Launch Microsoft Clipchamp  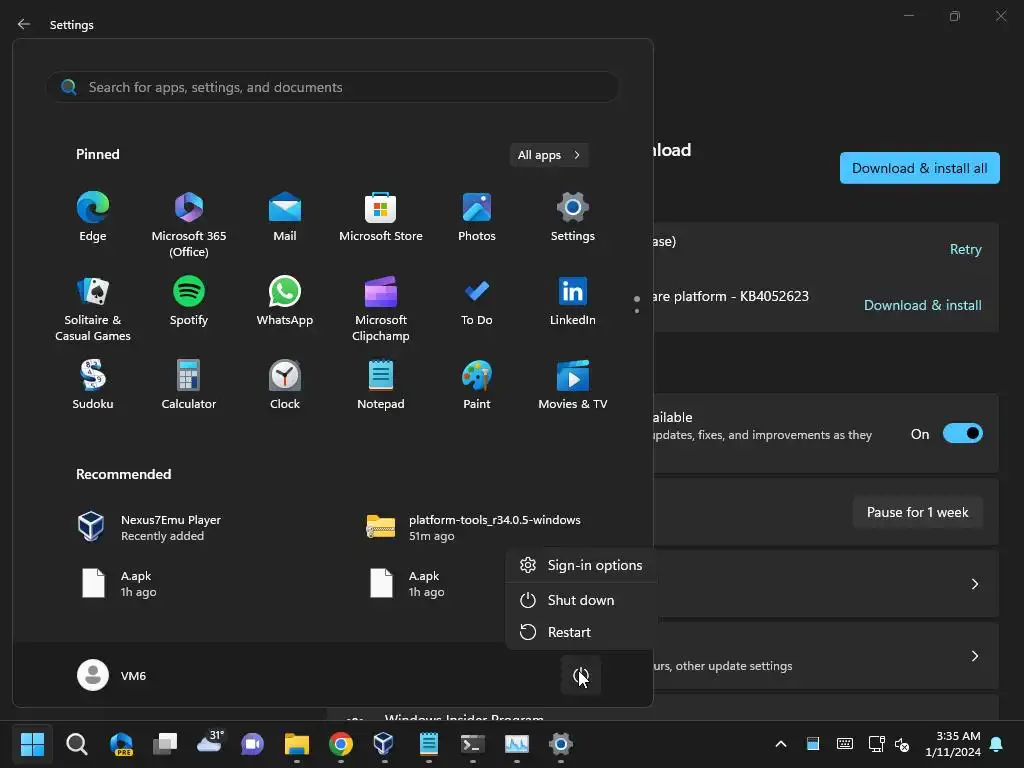coord(381,308)
